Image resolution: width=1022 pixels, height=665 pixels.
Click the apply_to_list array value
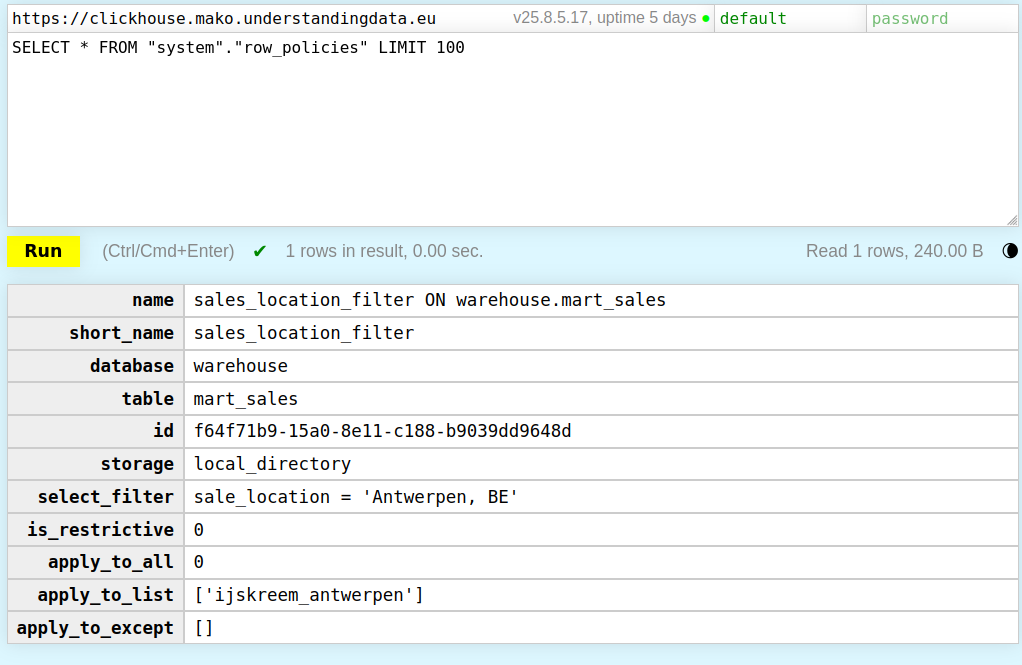pos(309,595)
